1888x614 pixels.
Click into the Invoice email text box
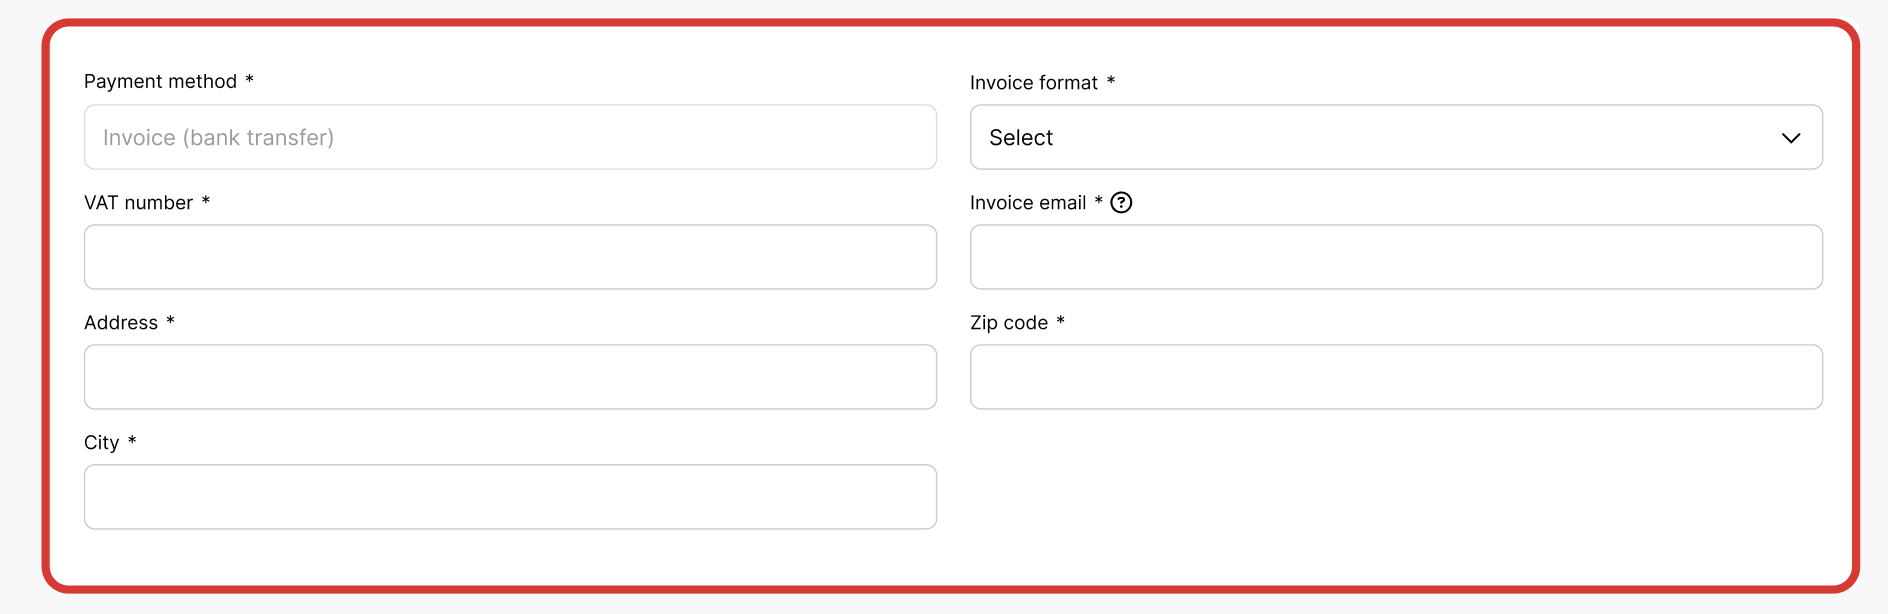[1396, 257]
